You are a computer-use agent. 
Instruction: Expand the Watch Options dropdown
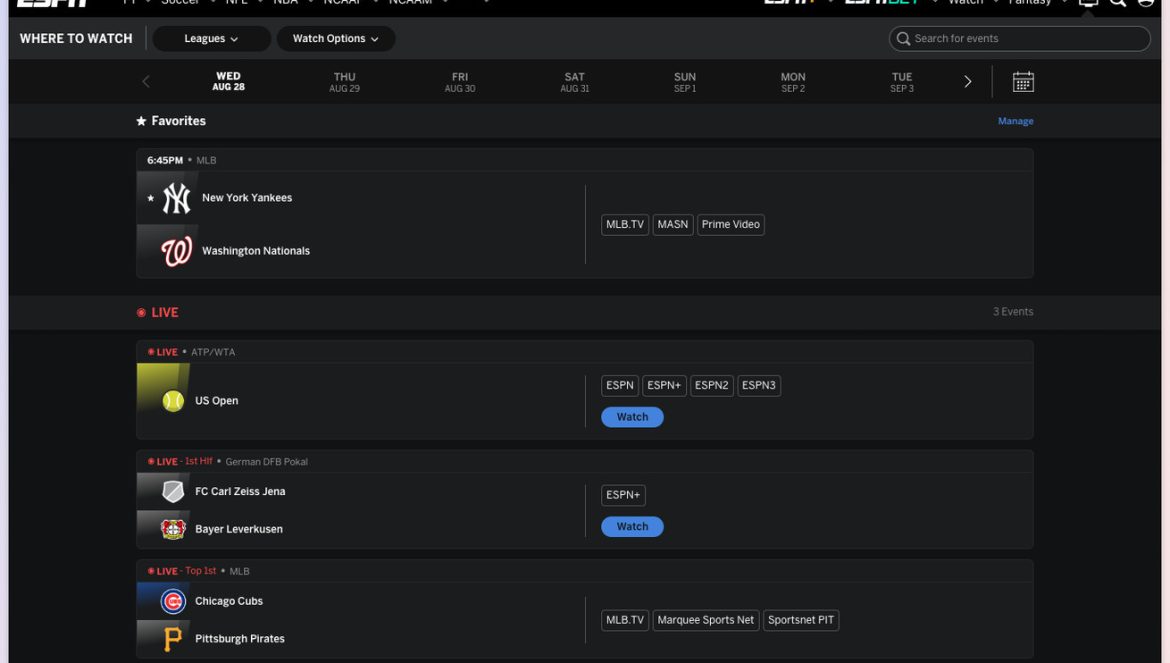[336, 39]
